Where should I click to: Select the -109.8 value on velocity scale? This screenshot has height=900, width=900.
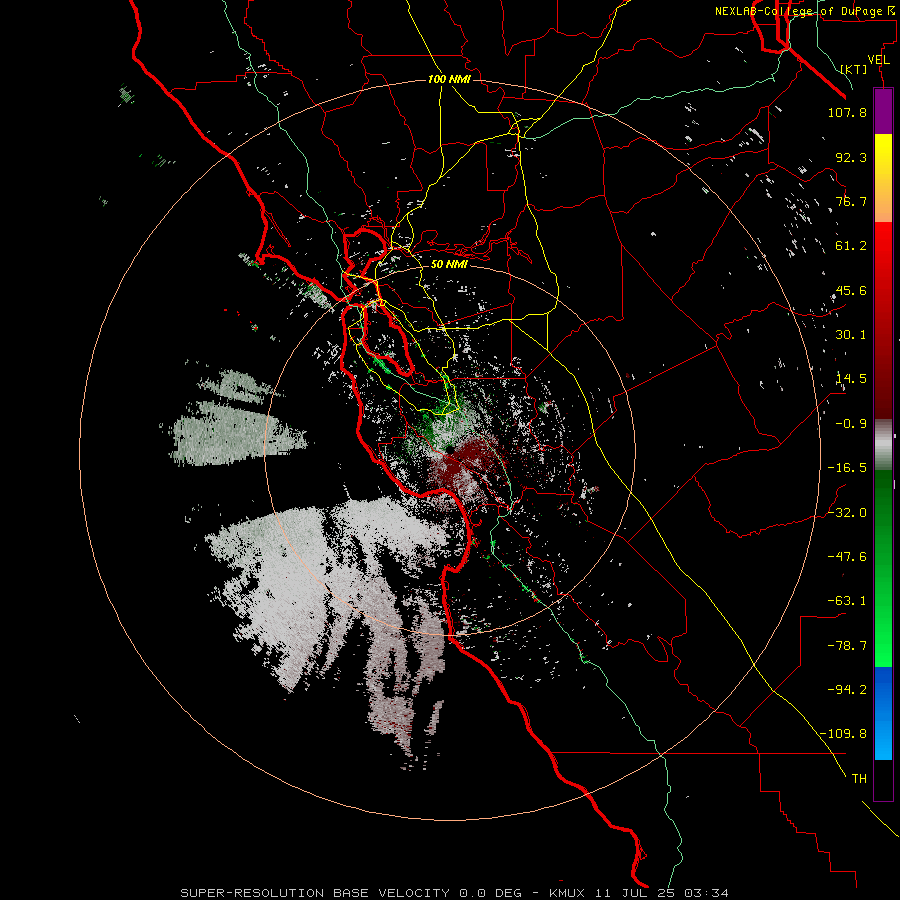844,734
